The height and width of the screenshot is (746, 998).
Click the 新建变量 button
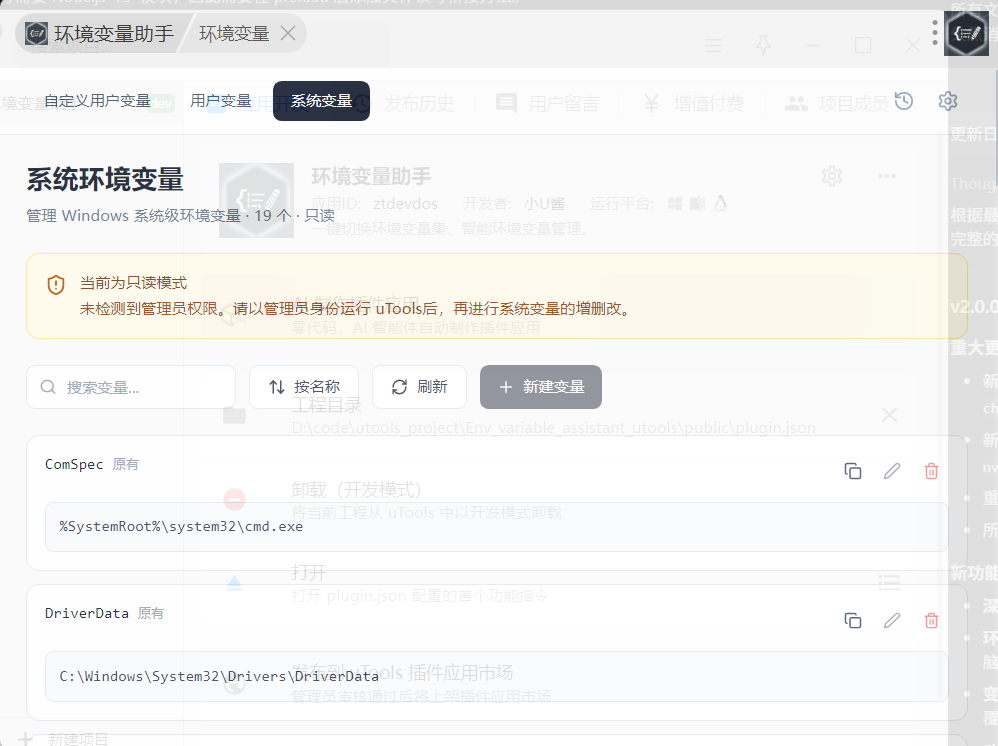pyautogui.click(x=540, y=387)
